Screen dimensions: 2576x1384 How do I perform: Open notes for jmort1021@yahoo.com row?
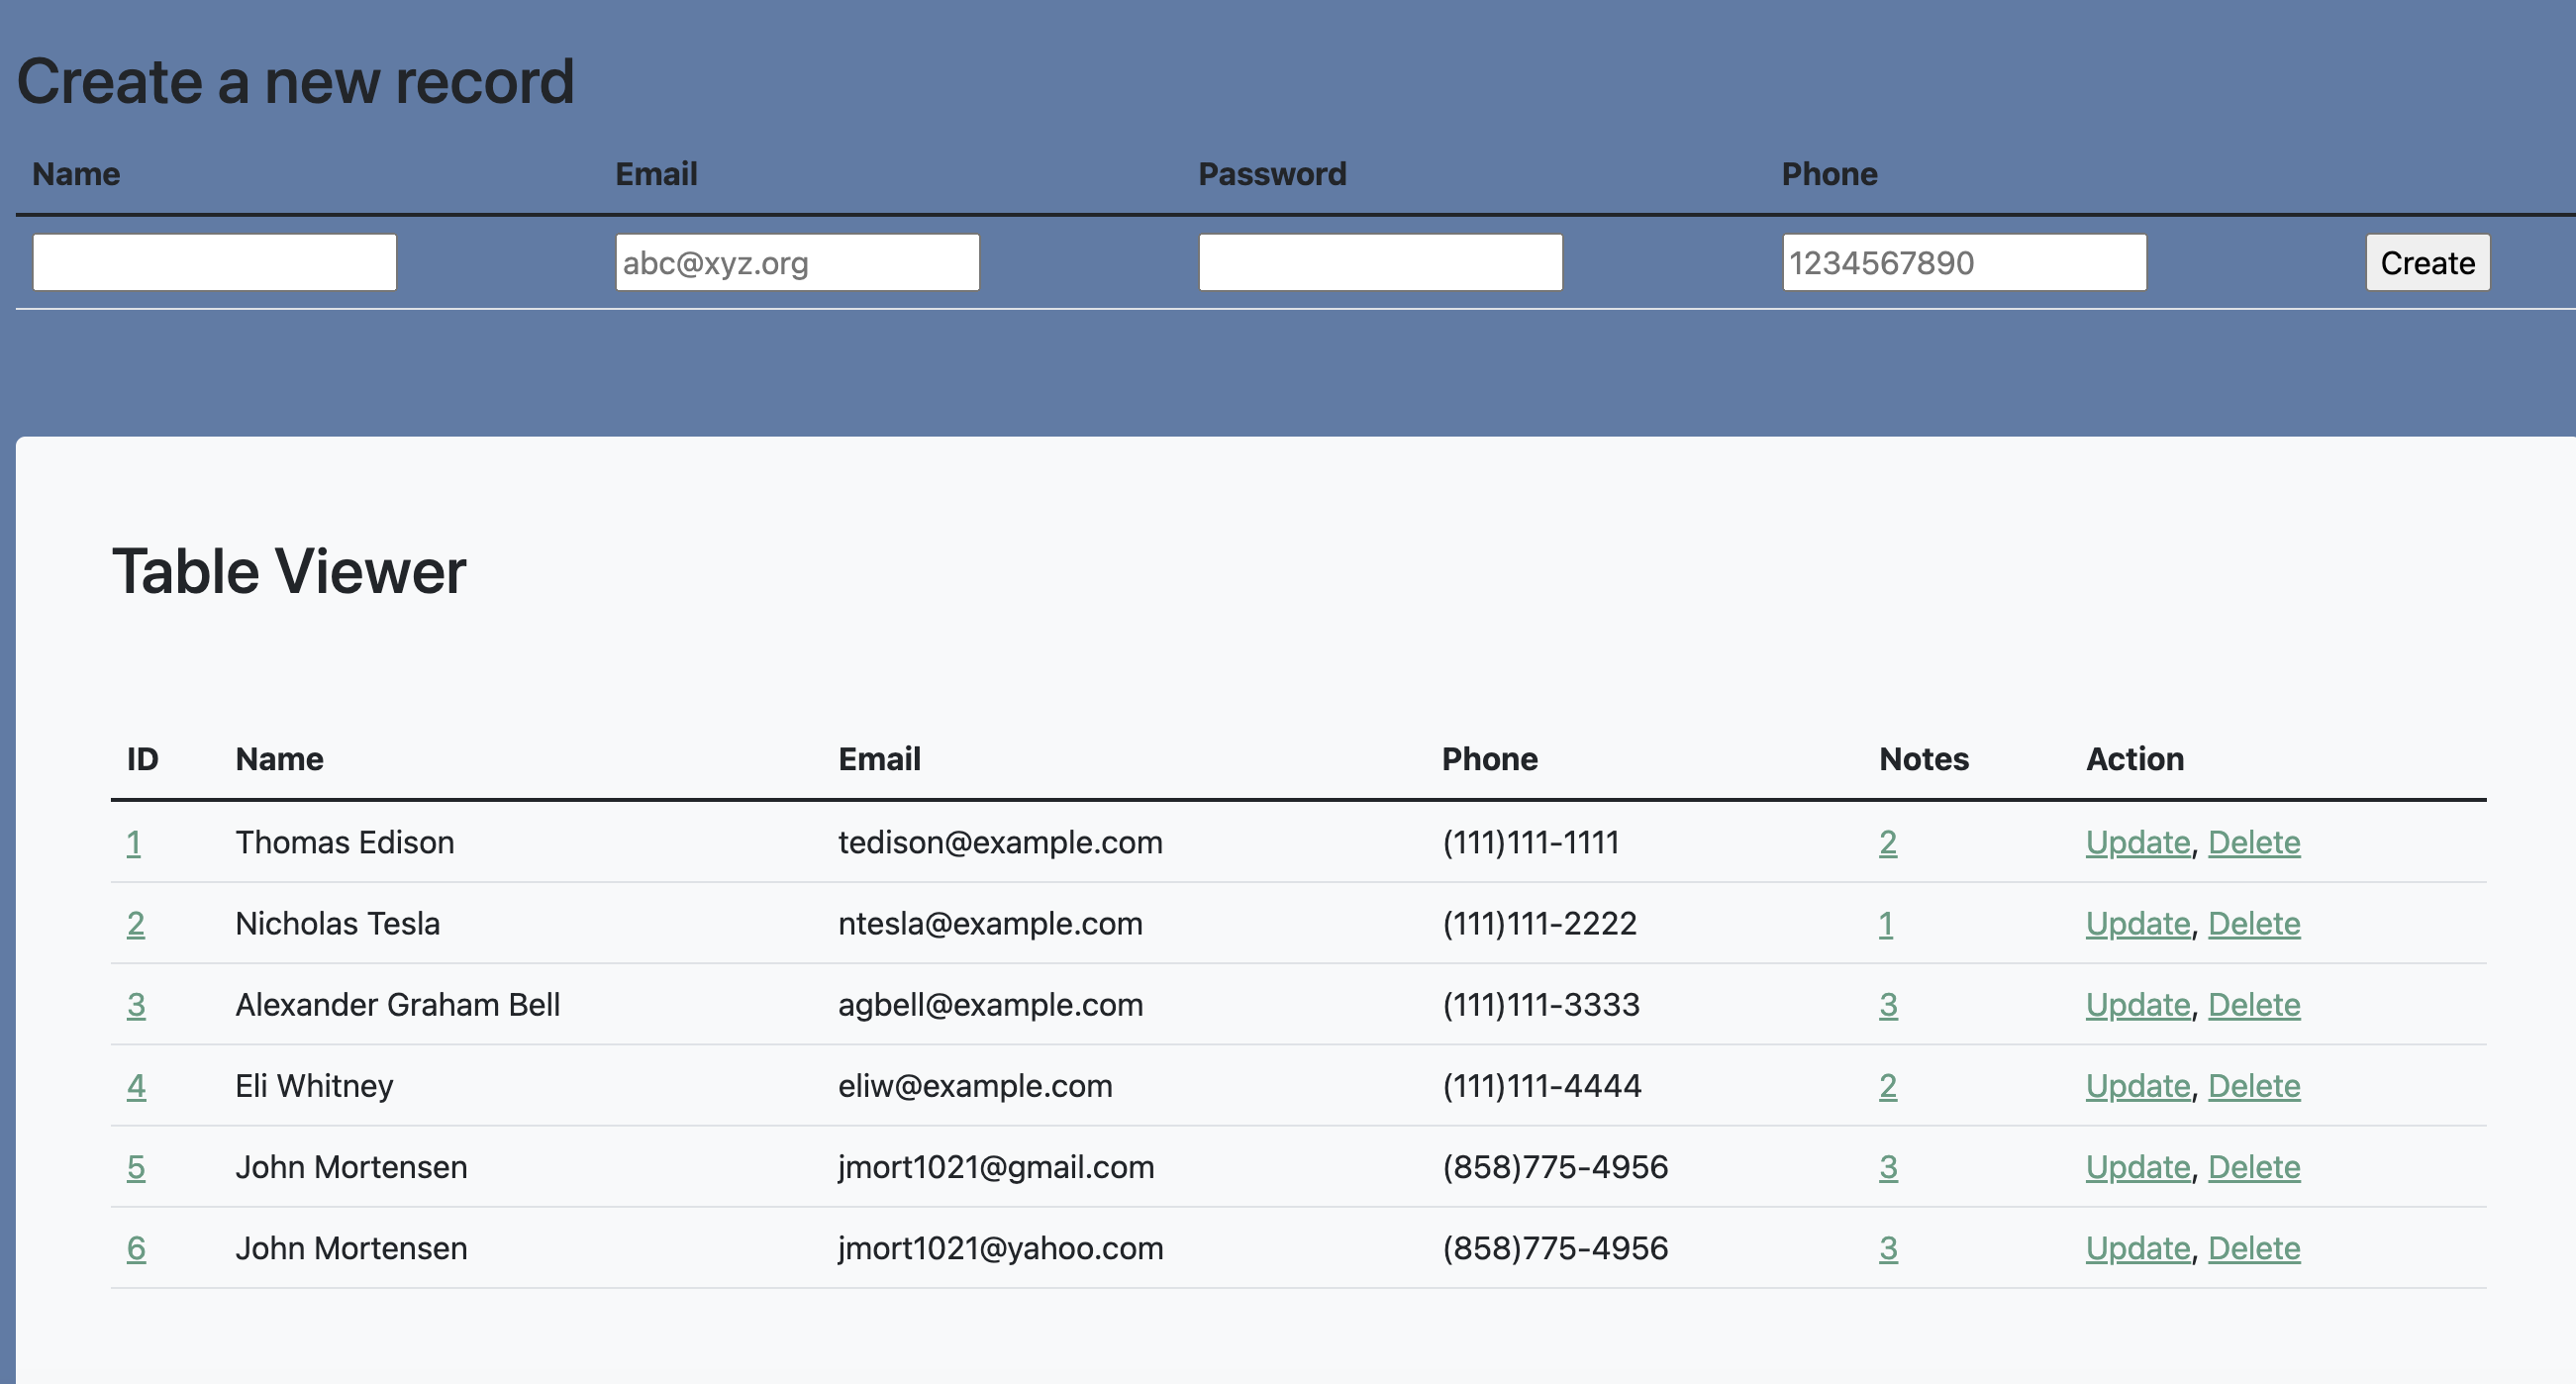(x=1887, y=1248)
